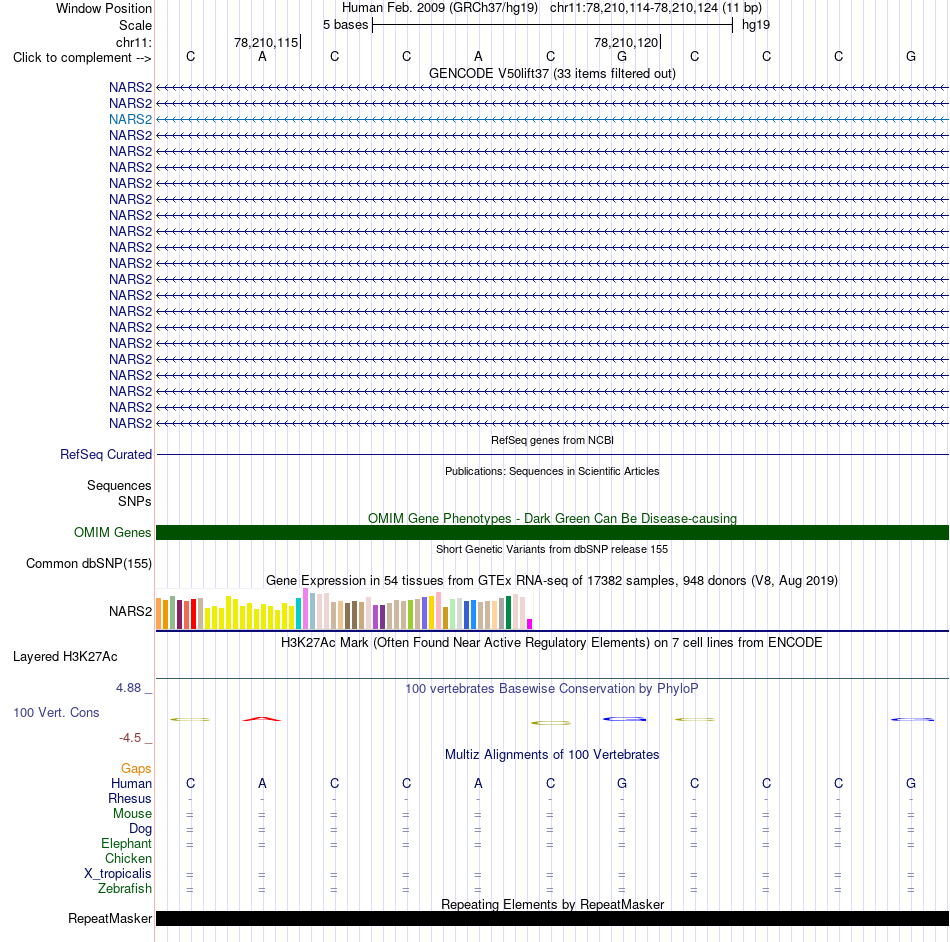950x942 pixels.
Task: Click the dark green bar in GTEx expression chart
Action: (508, 612)
